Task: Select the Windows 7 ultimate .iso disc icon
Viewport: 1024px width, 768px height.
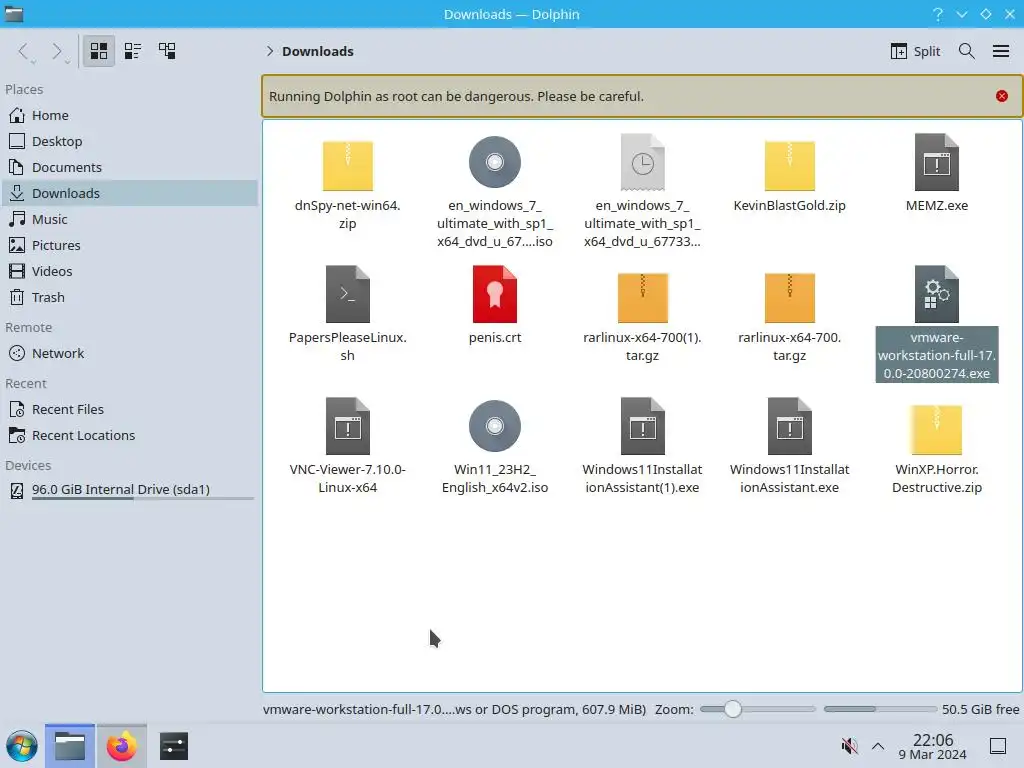Action: pyautogui.click(x=494, y=163)
